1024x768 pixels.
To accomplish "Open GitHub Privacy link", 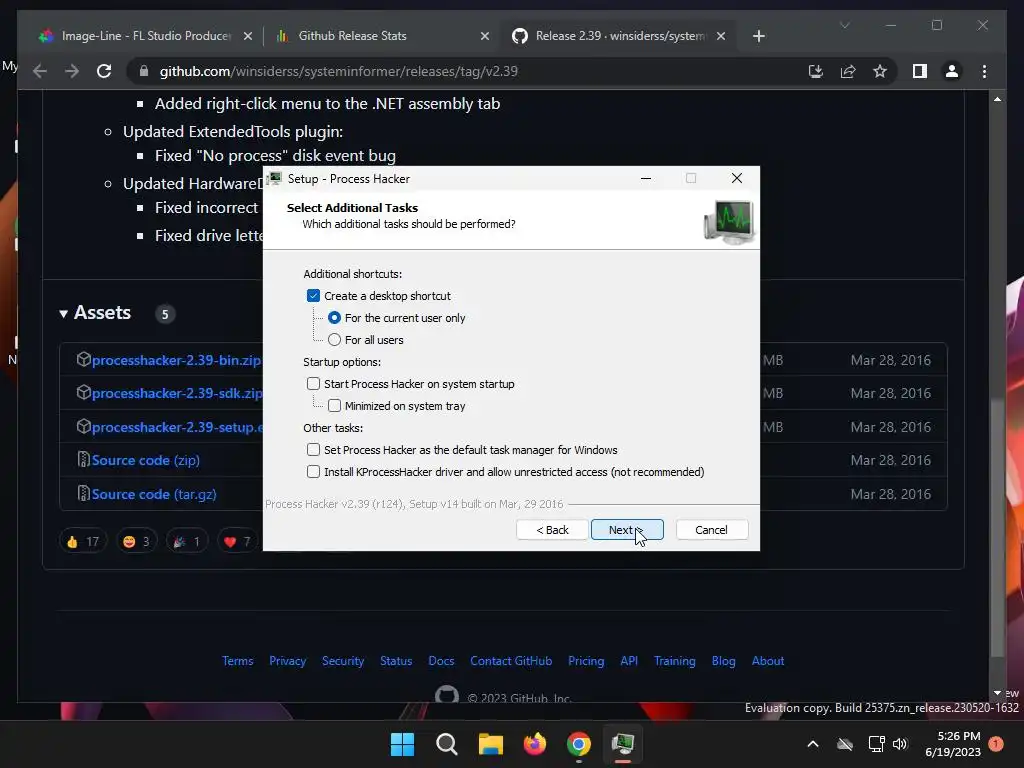I will click(x=287, y=661).
